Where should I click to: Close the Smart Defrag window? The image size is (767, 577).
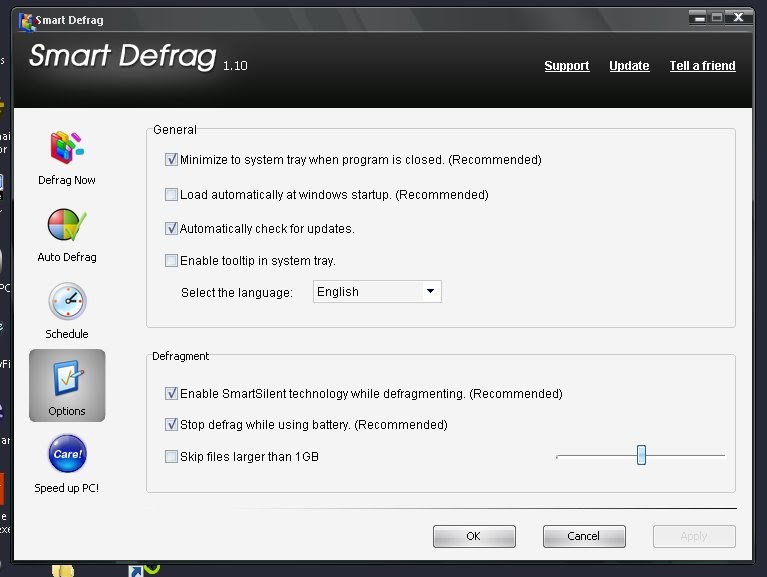739,18
